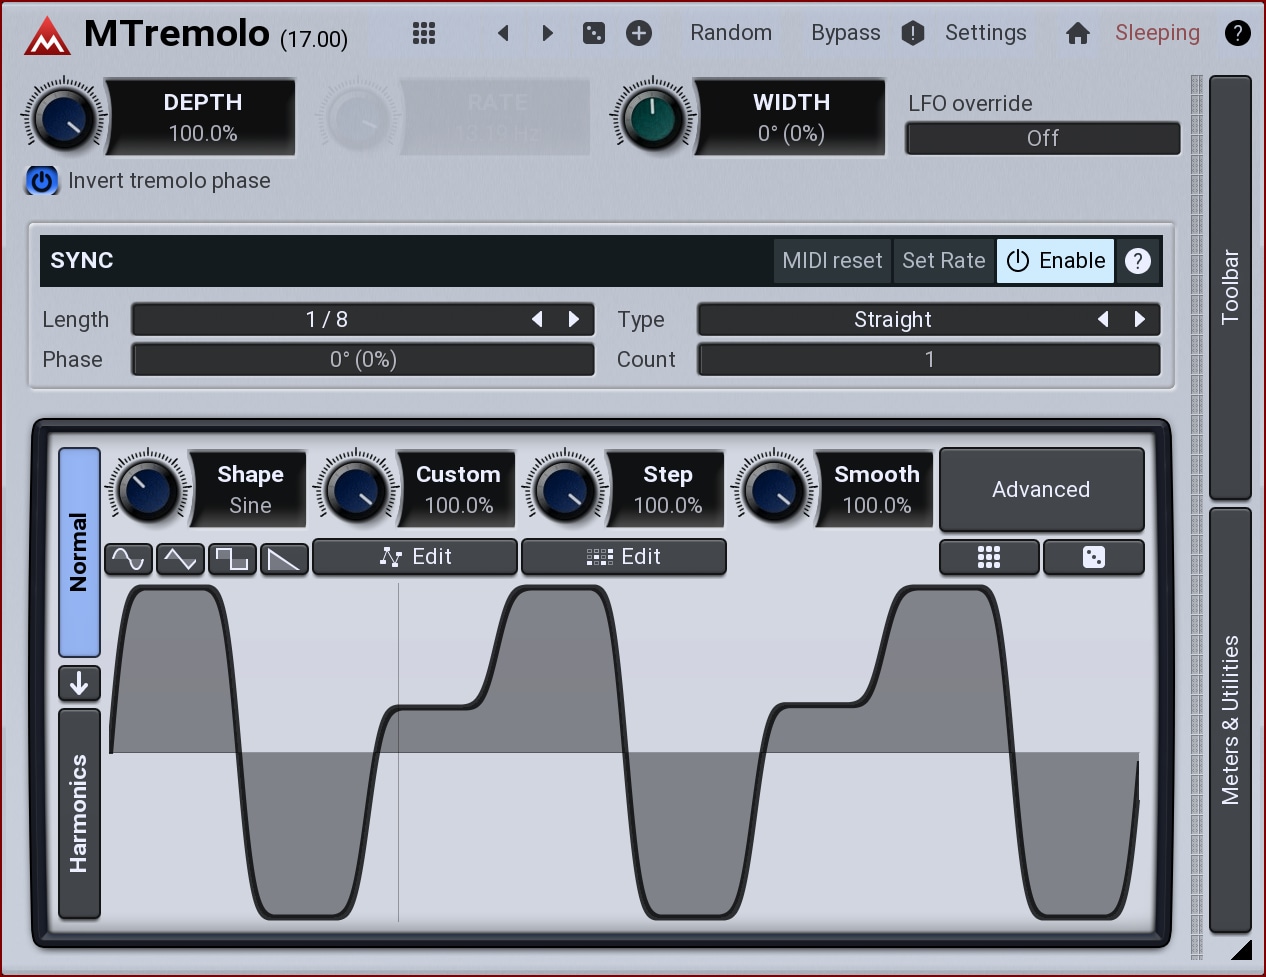This screenshot has height=977, width=1266.
Task: Open the presets grid icon in title bar
Action: (424, 33)
